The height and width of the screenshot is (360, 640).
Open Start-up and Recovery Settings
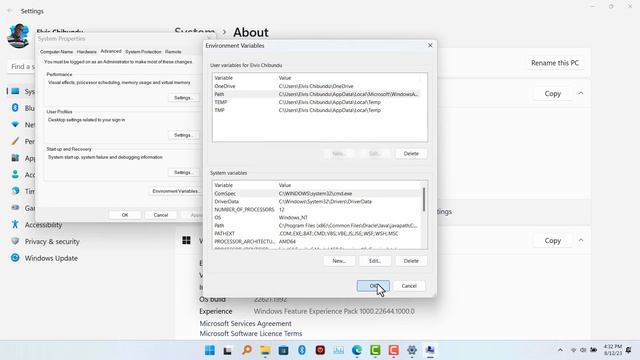(183, 172)
